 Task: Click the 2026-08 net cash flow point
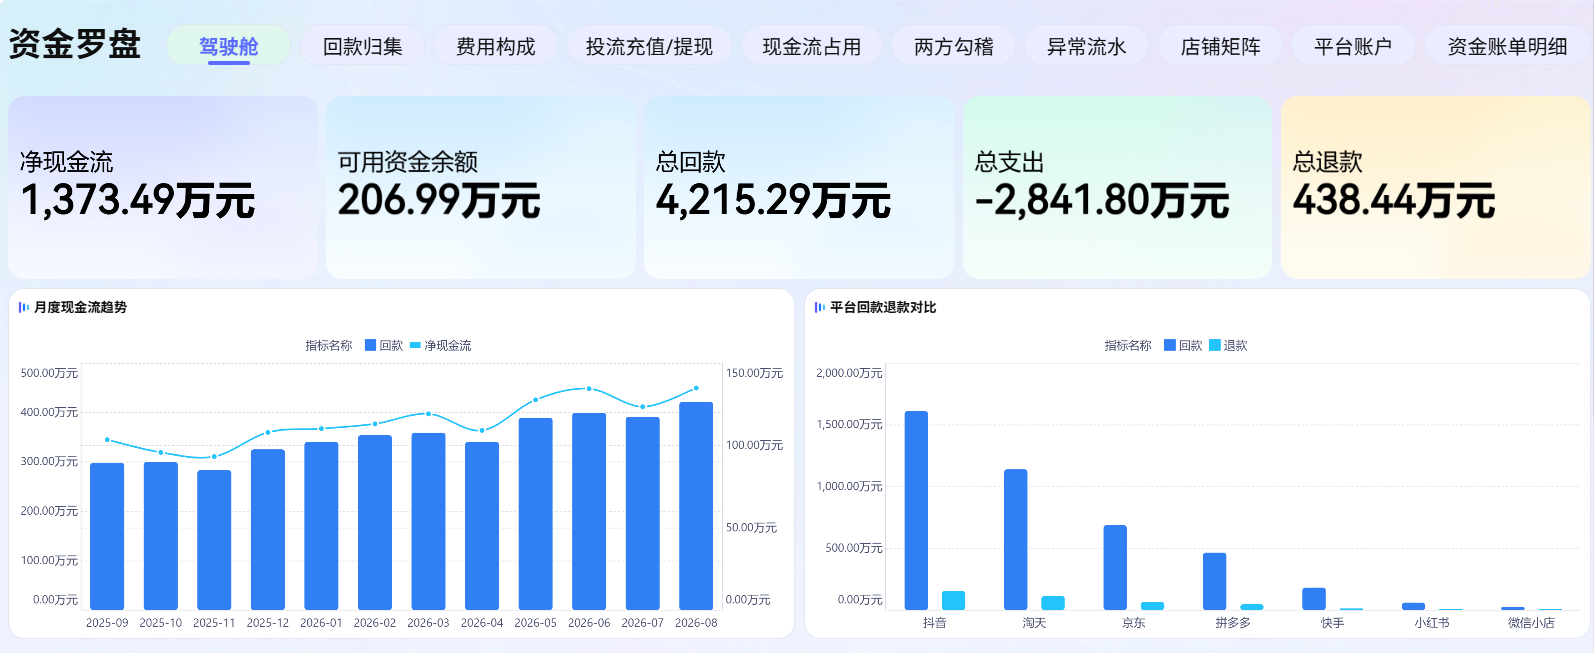(696, 388)
